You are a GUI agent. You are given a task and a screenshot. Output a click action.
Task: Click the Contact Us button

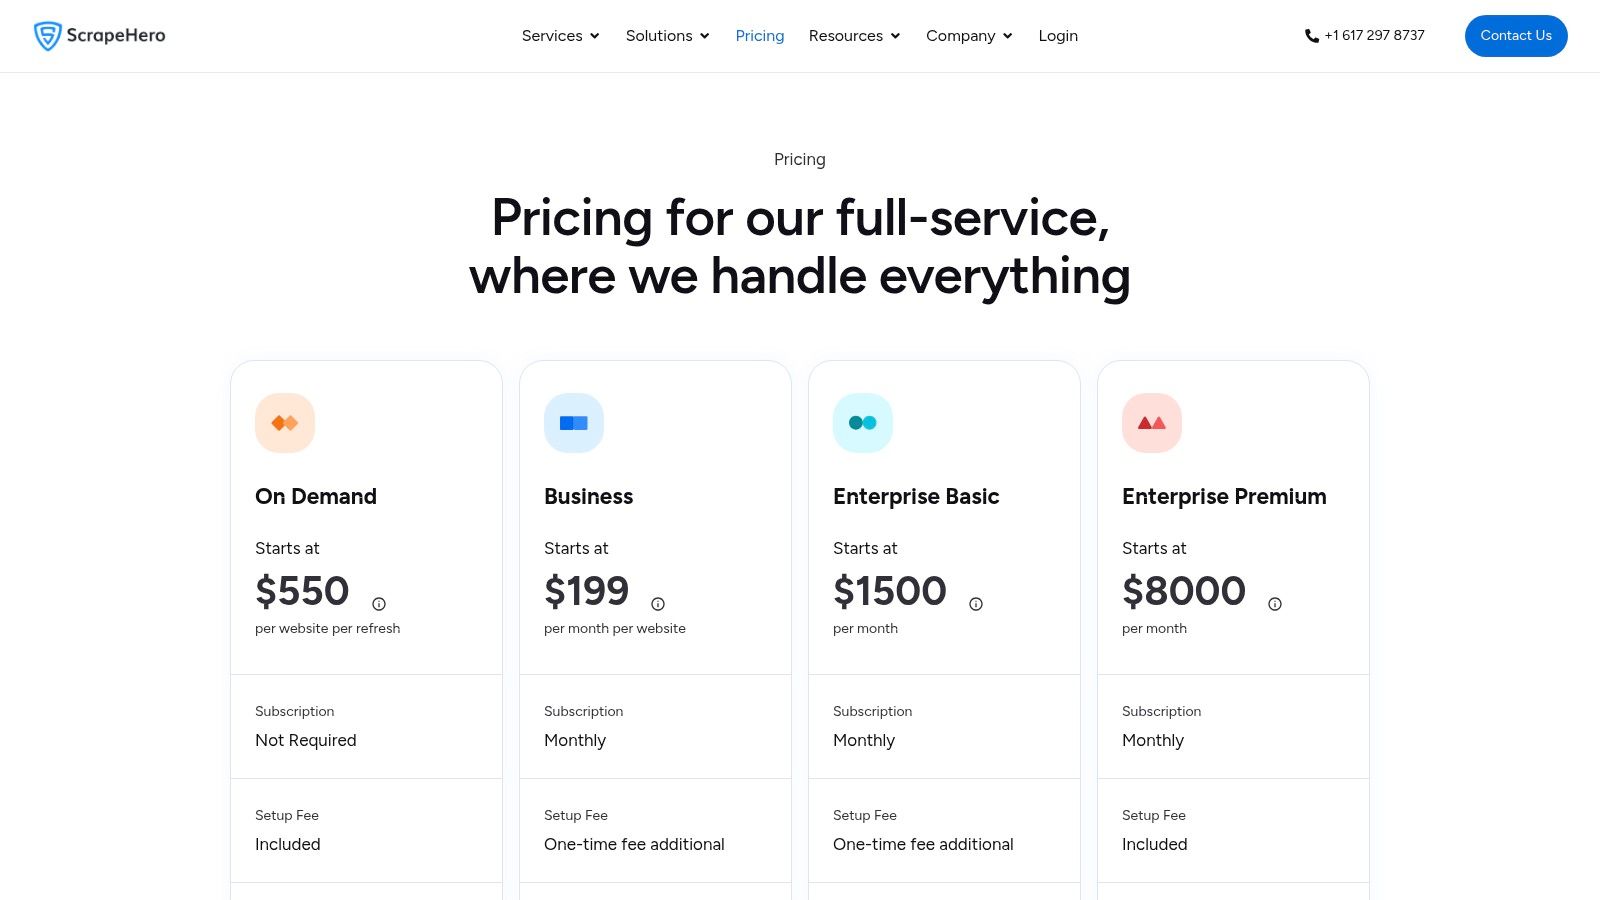pos(1516,35)
